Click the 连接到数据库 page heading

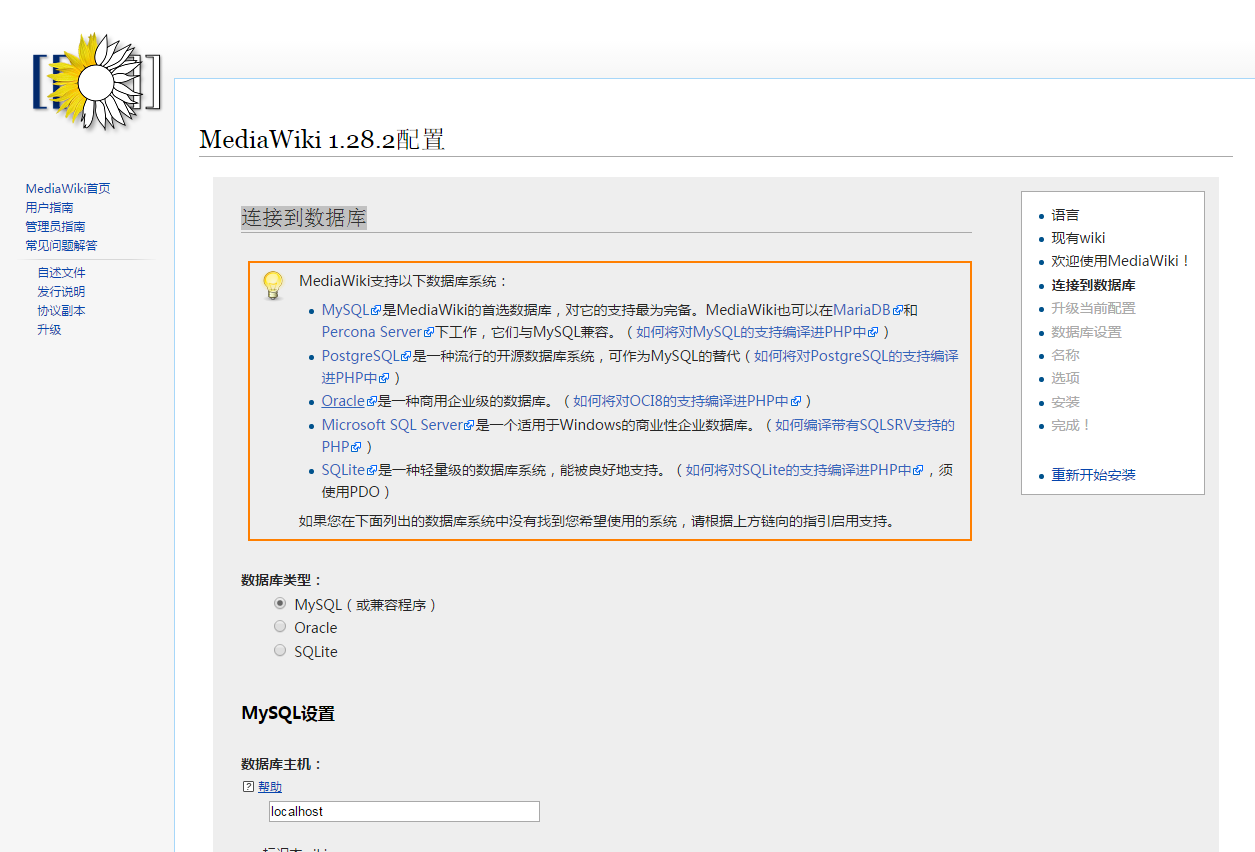click(x=304, y=218)
